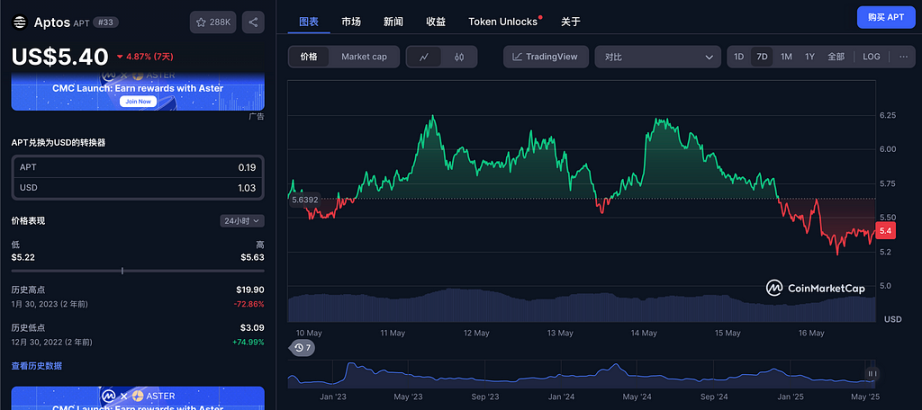Open the share icon button
The image size is (922, 410).
point(253,22)
